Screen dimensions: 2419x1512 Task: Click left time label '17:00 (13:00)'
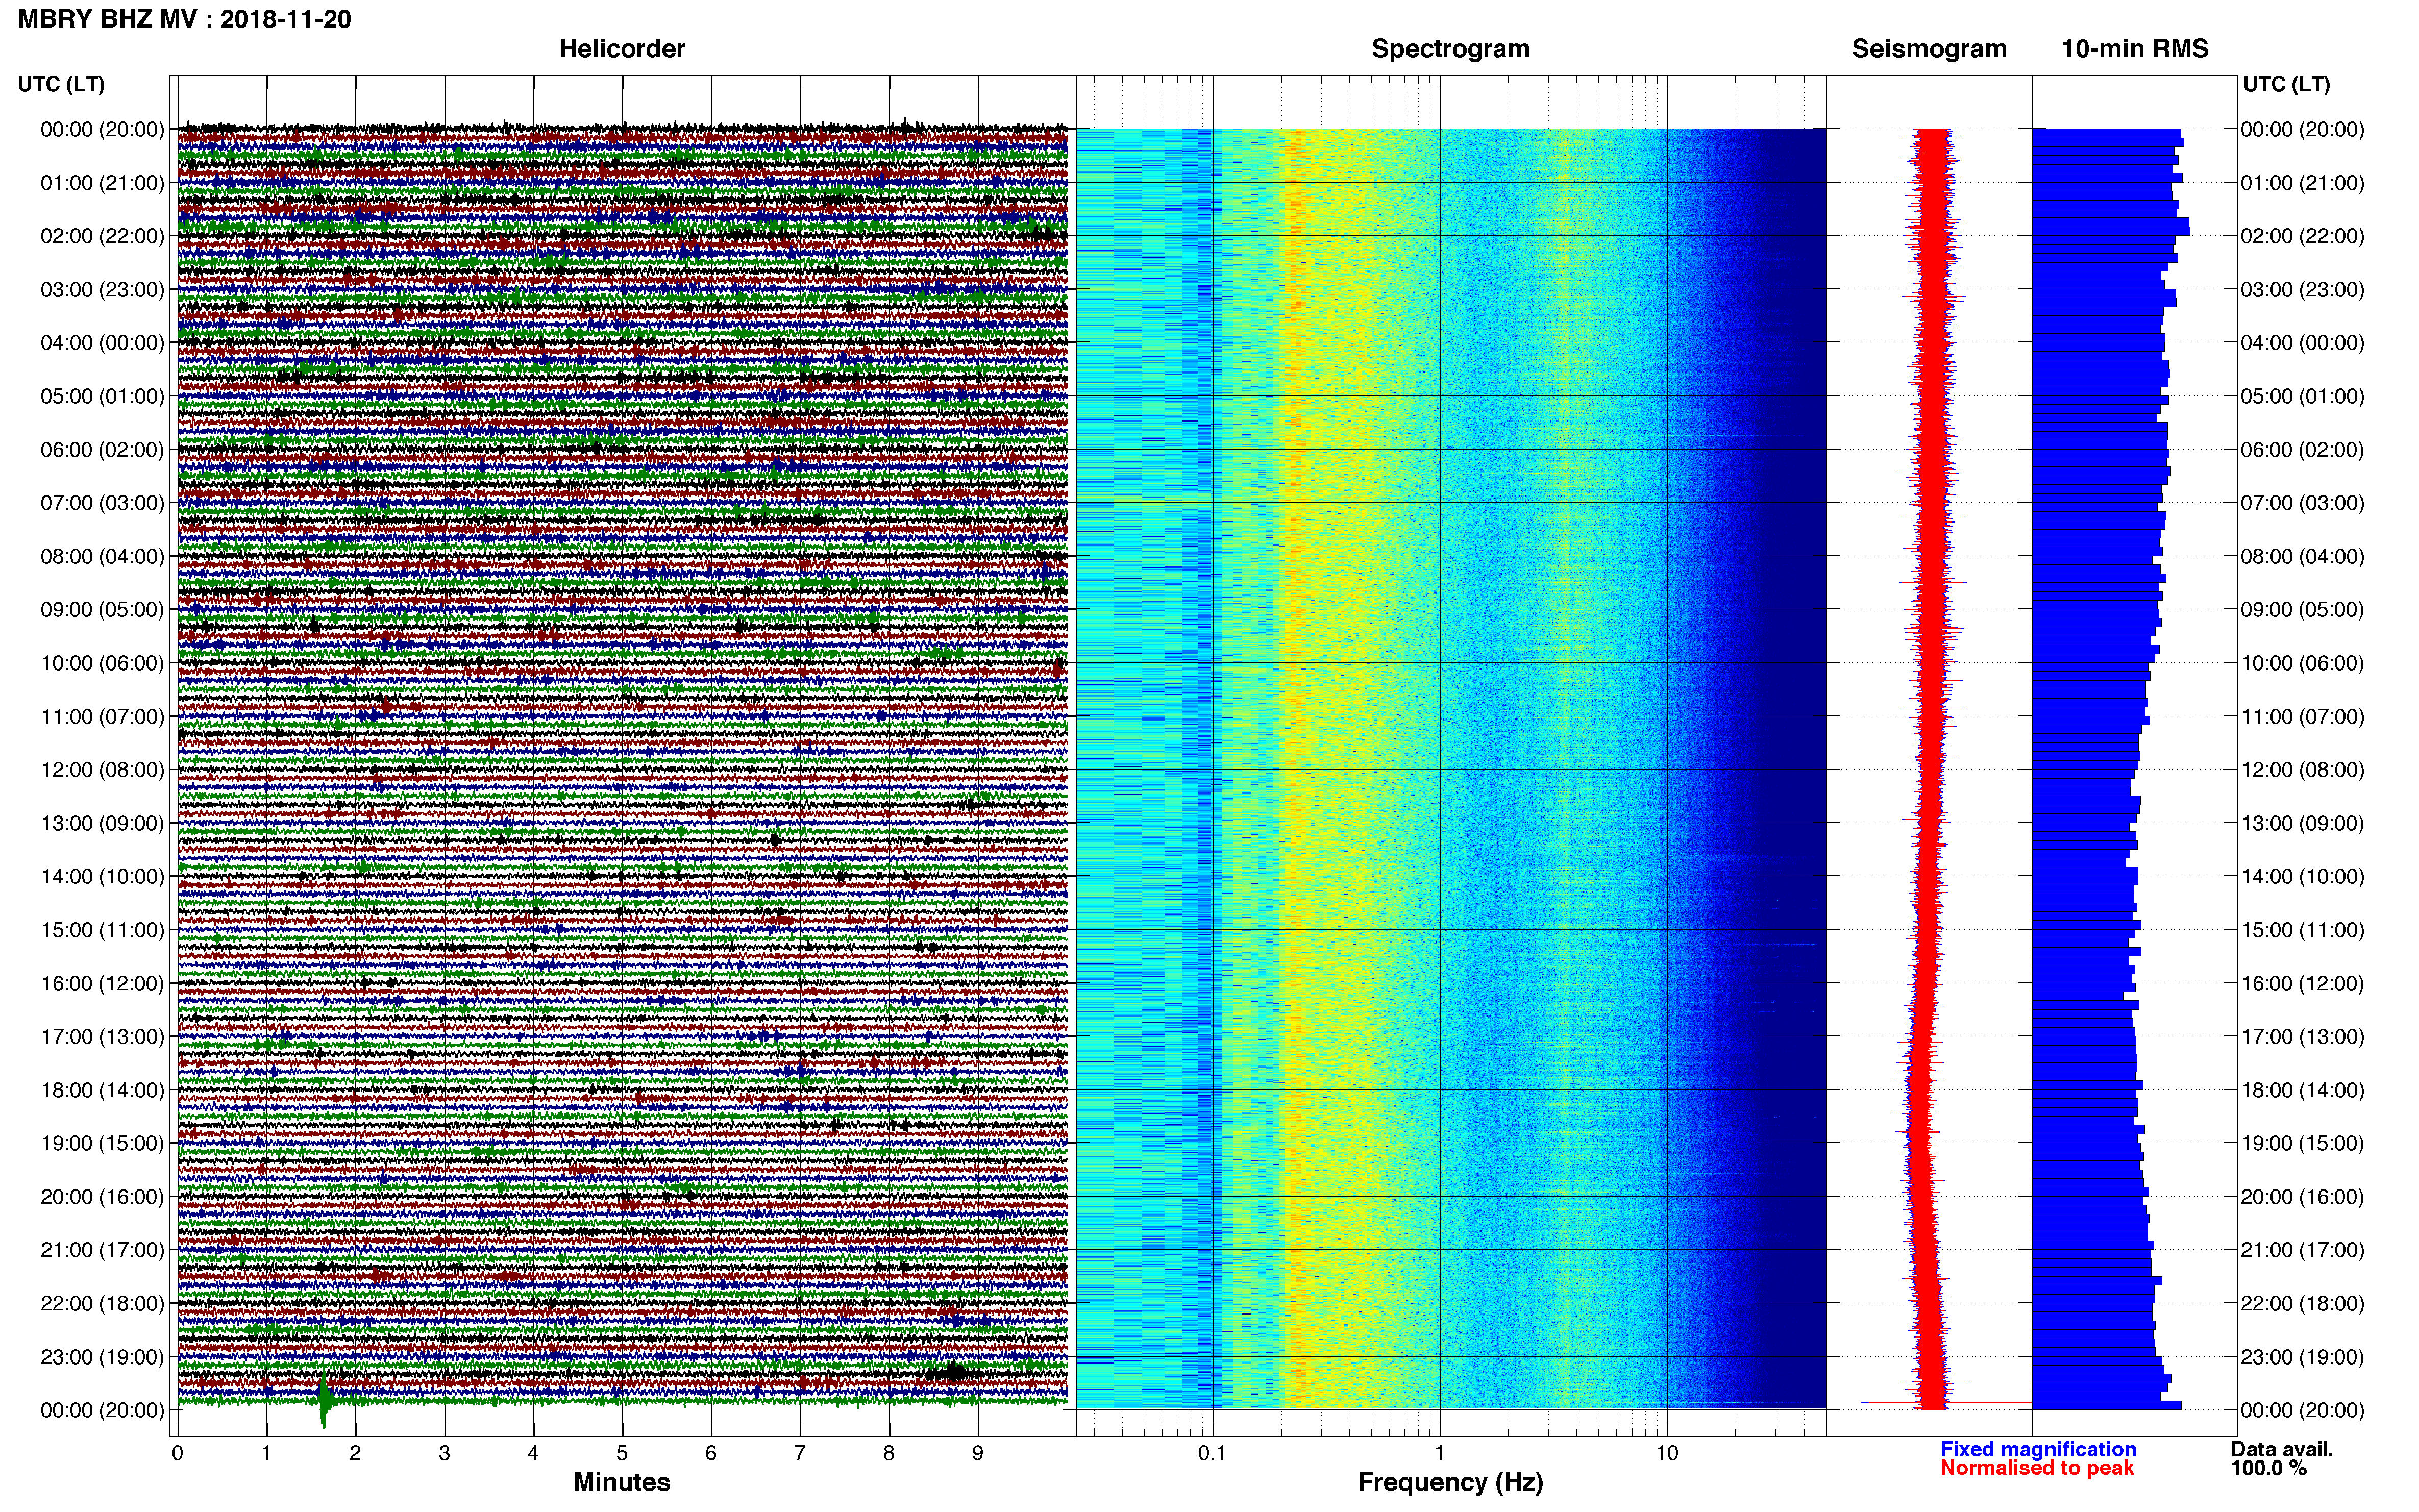102,1037
